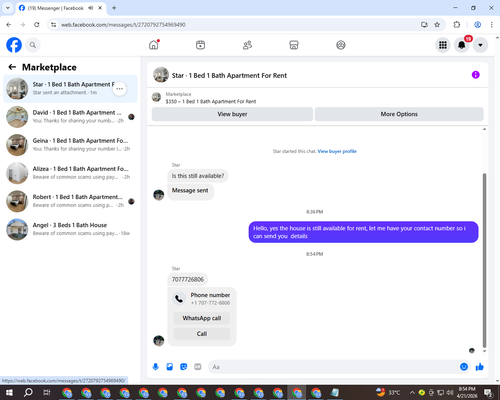Open the Windows Start menu

[x=9, y=392]
